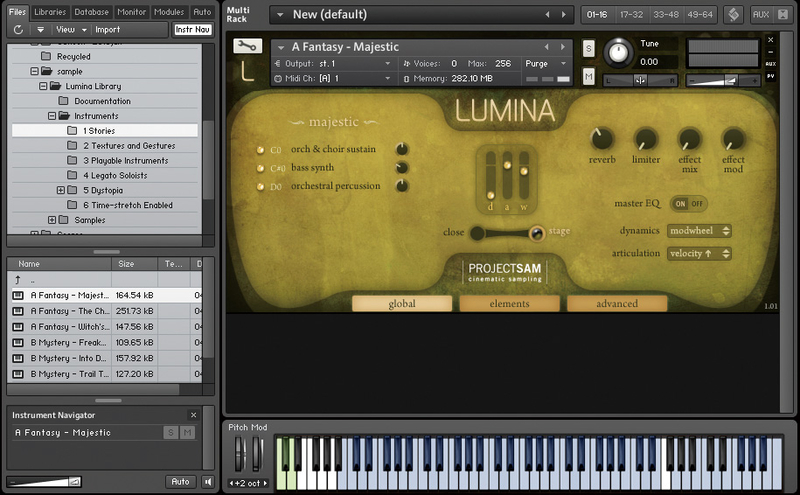Go to next instrument in A Fantasy - Majestic header
The image size is (800, 495).
click(x=563, y=47)
